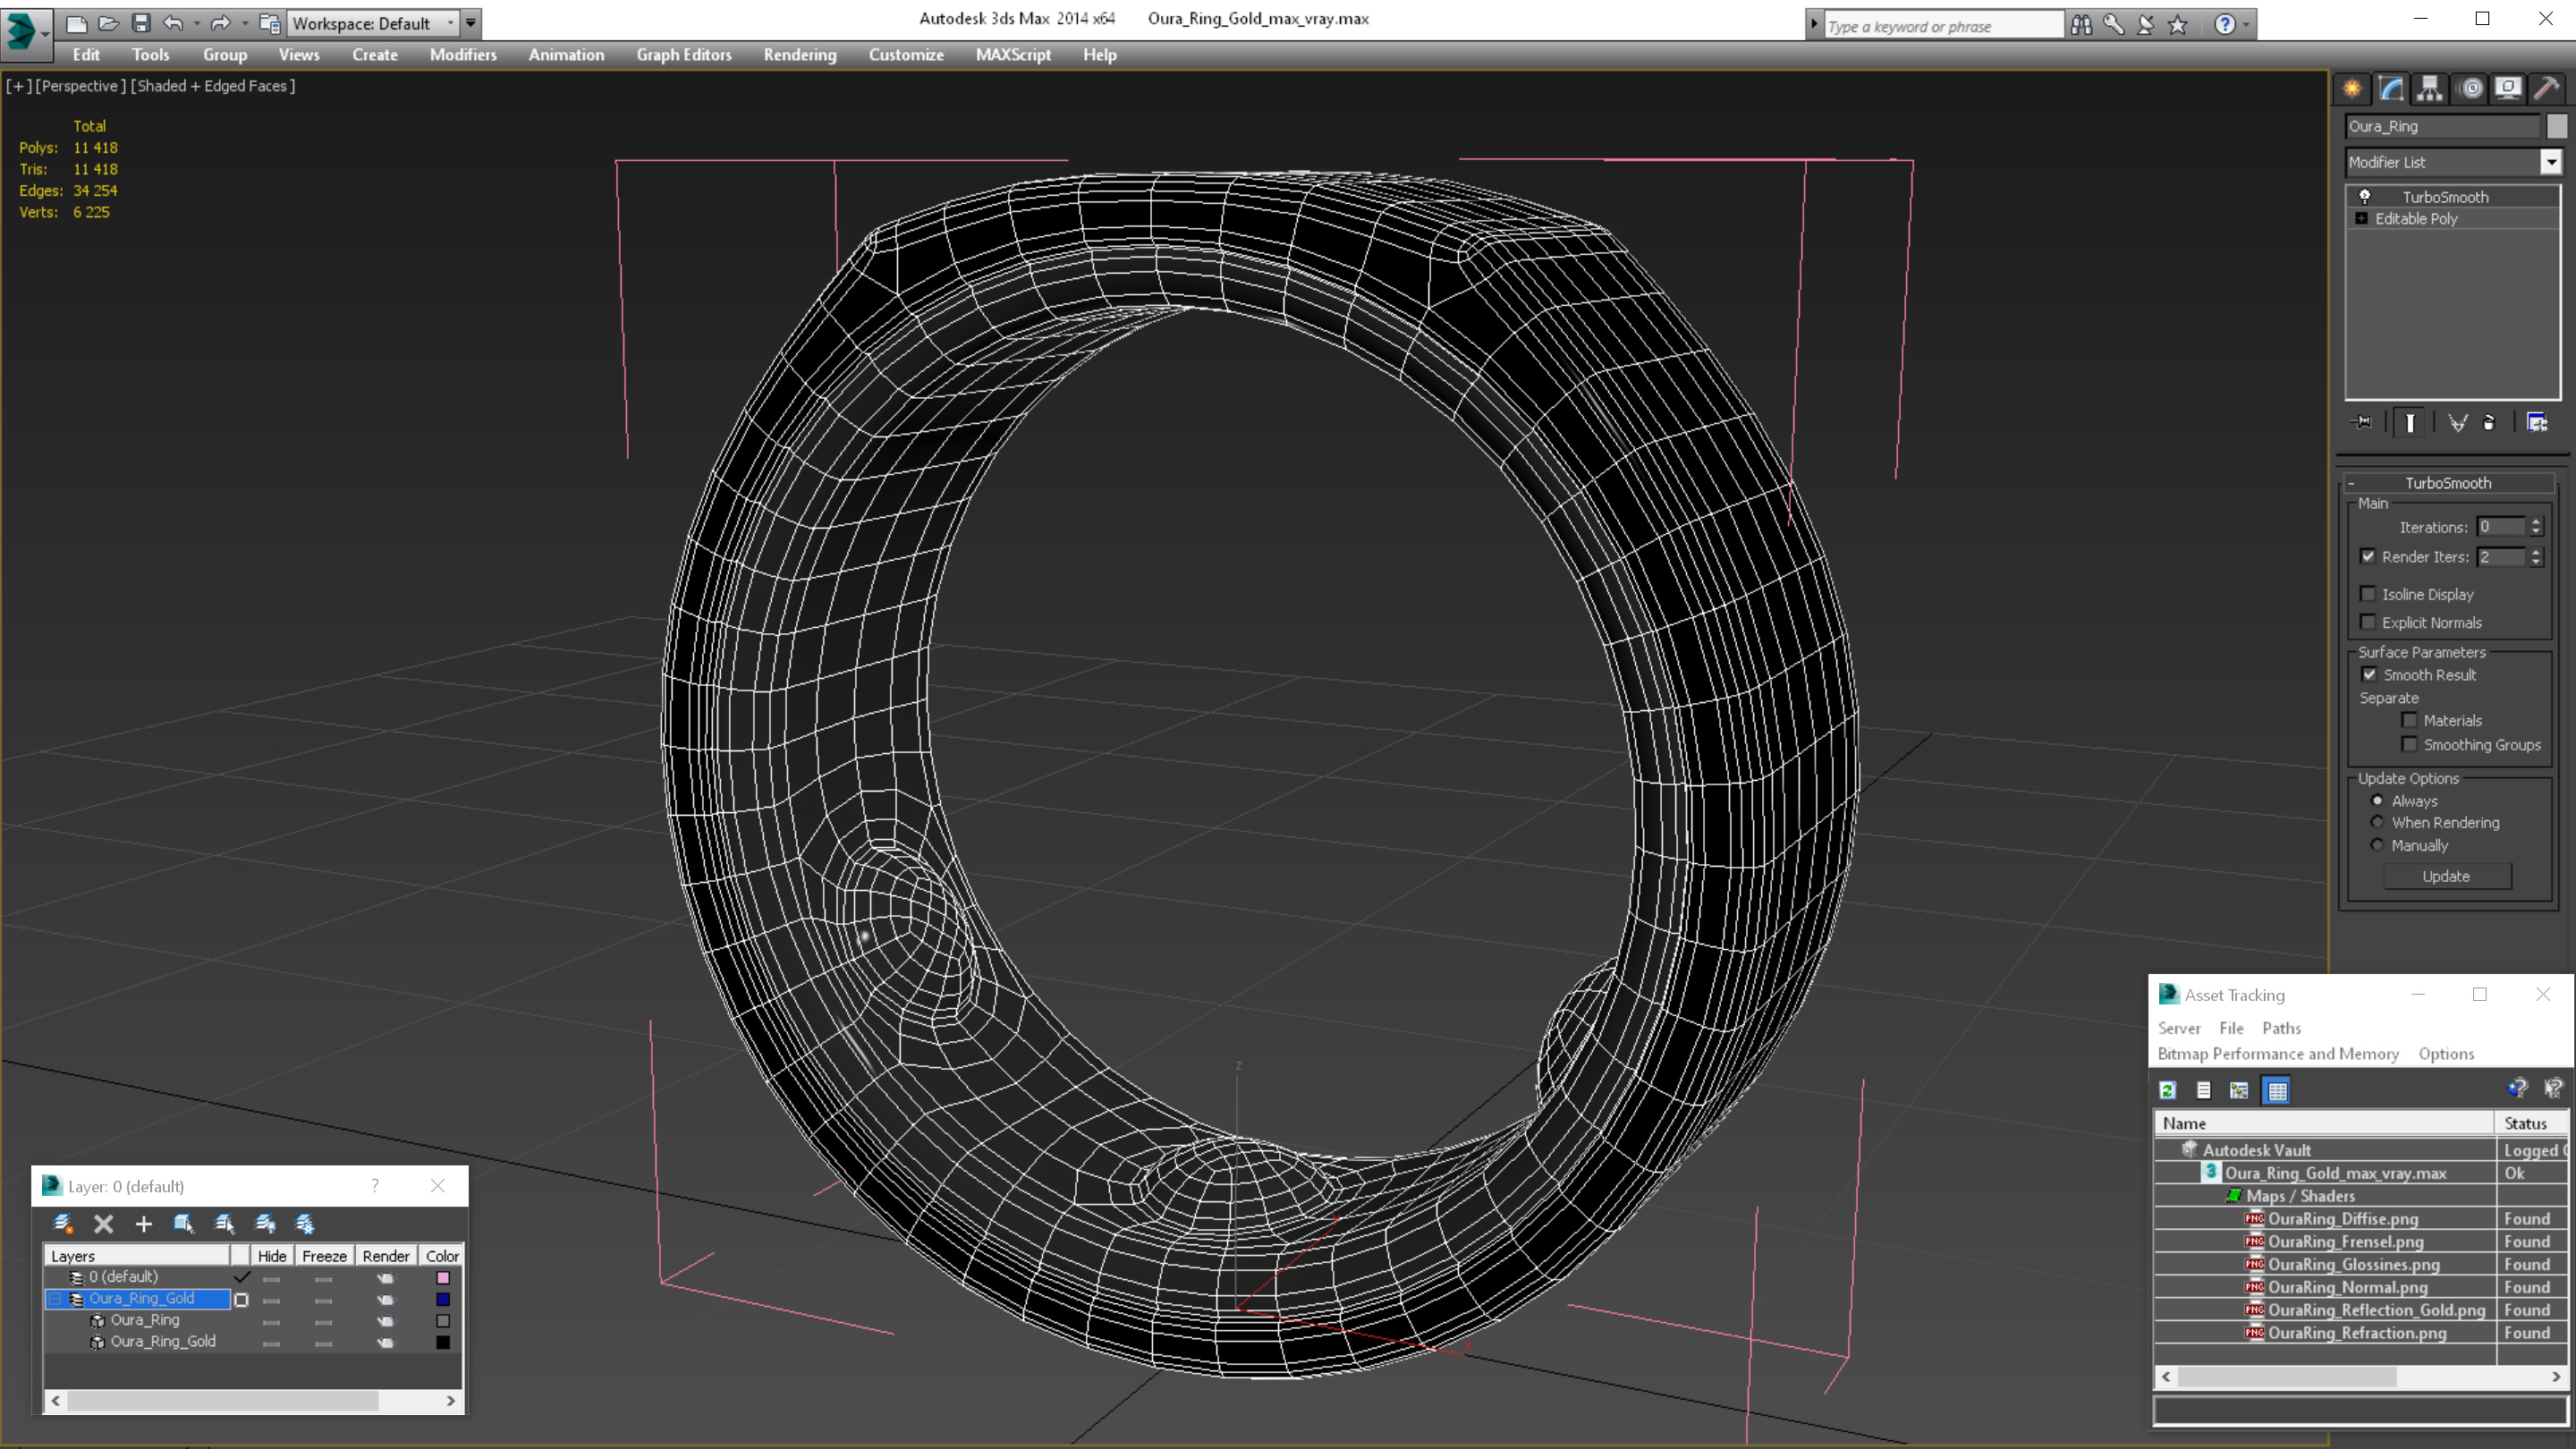Remove modifier with the trash icon
Viewport: 2576px width, 1449px height.
pyautogui.click(x=2489, y=423)
